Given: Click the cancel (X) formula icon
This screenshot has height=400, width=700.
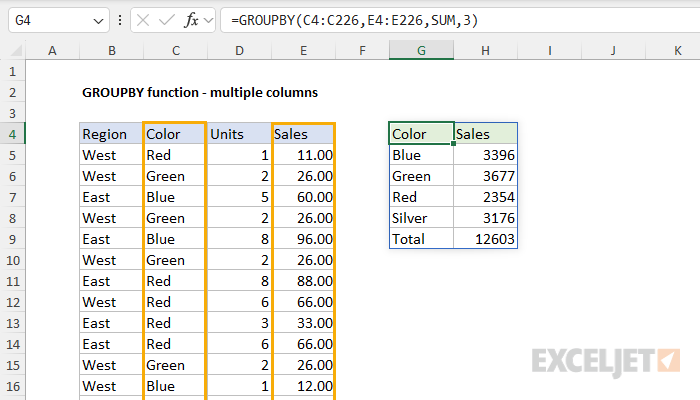Looking at the screenshot, I should pos(143,21).
